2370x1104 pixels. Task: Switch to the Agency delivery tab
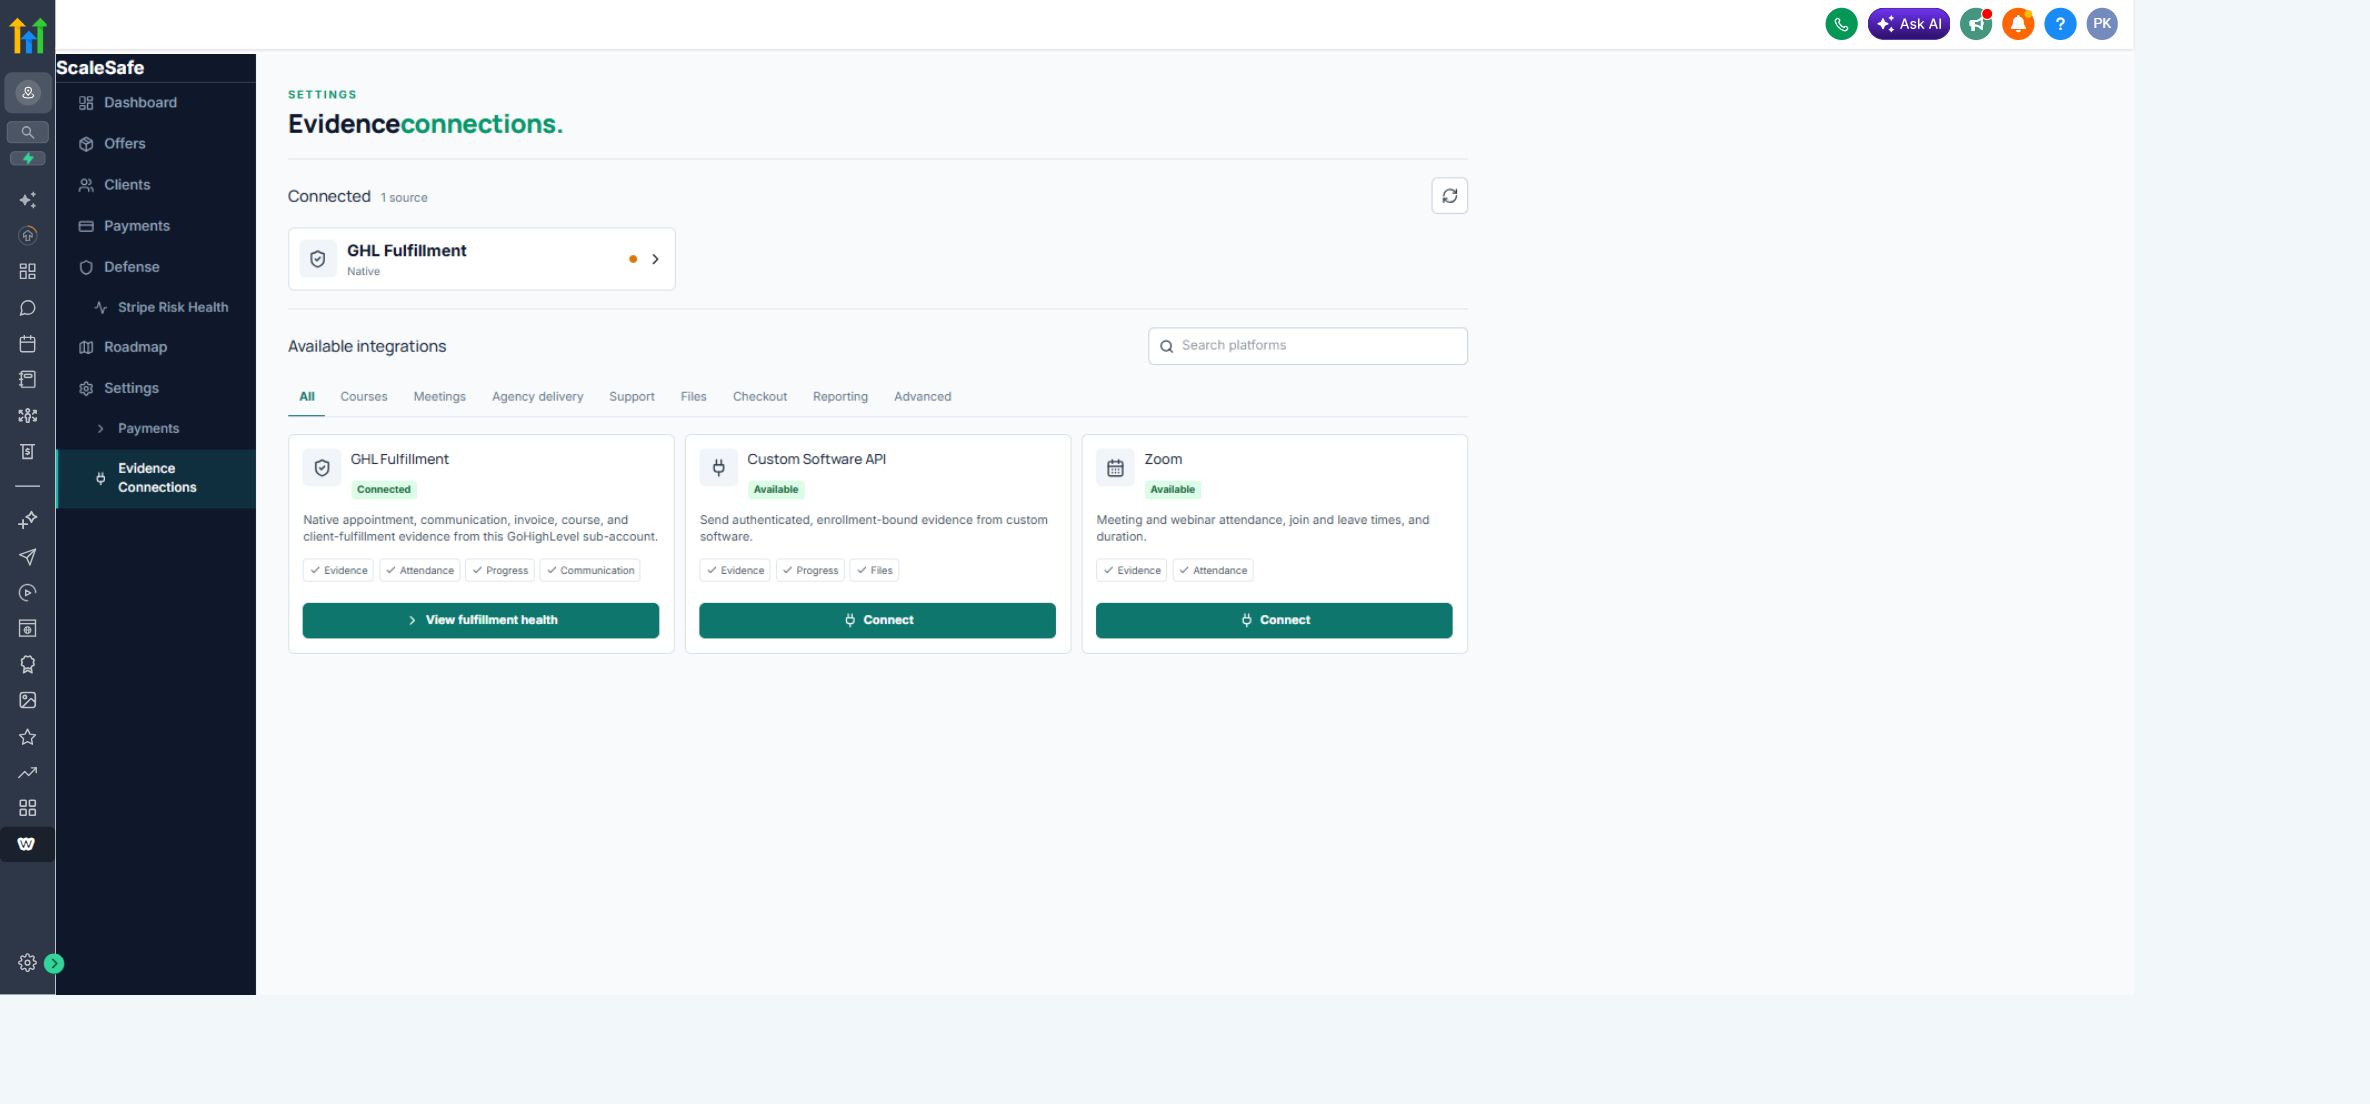pyautogui.click(x=537, y=397)
